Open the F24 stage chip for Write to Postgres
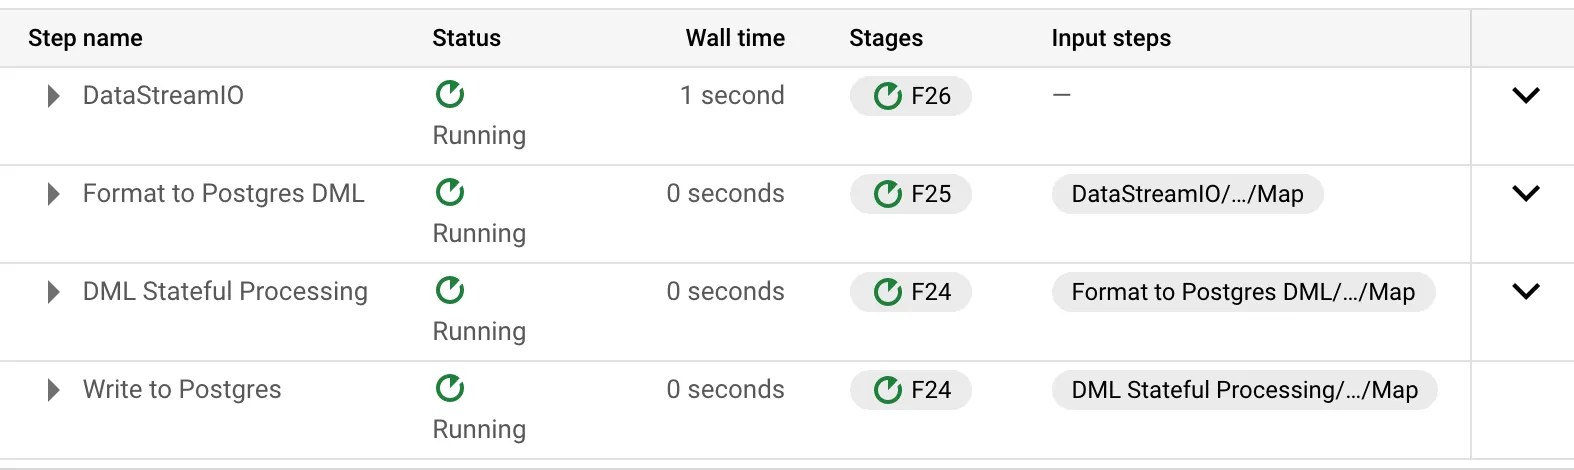1574x470 pixels. point(911,390)
